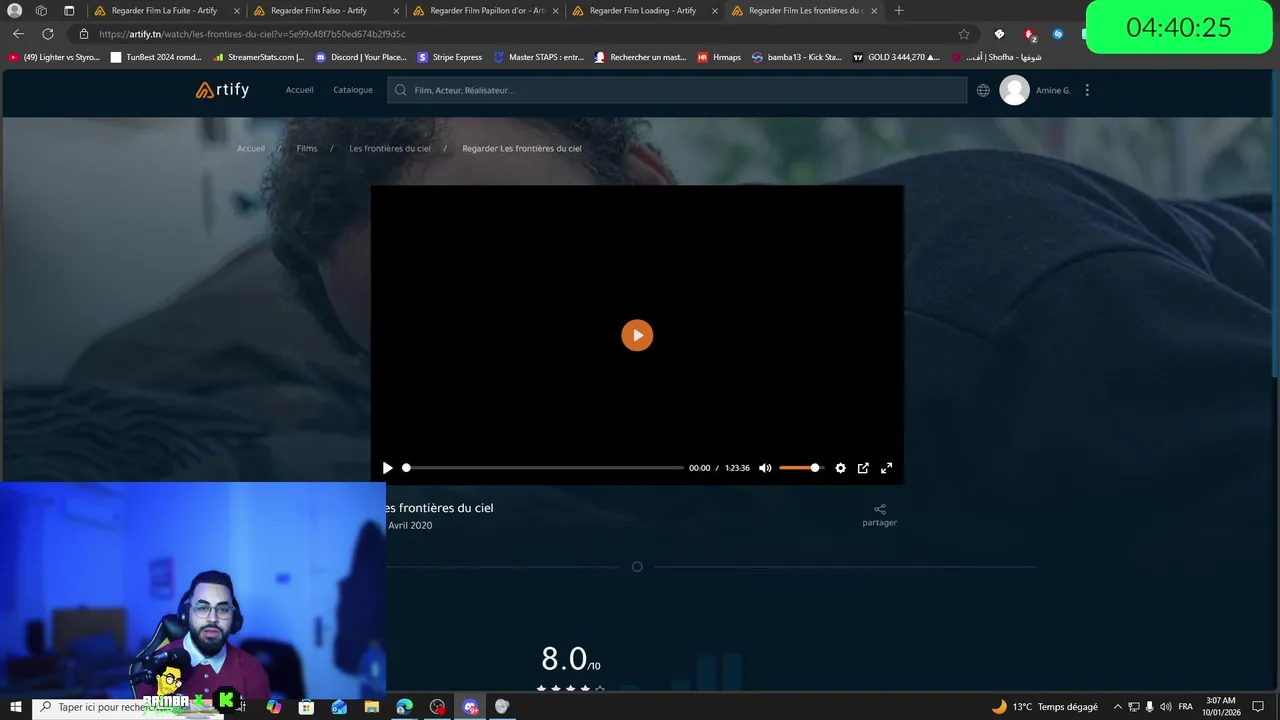Open the three-dot menu beside Amine G.
Screen dimensions: 1280x720
(x=1087, y=90)
